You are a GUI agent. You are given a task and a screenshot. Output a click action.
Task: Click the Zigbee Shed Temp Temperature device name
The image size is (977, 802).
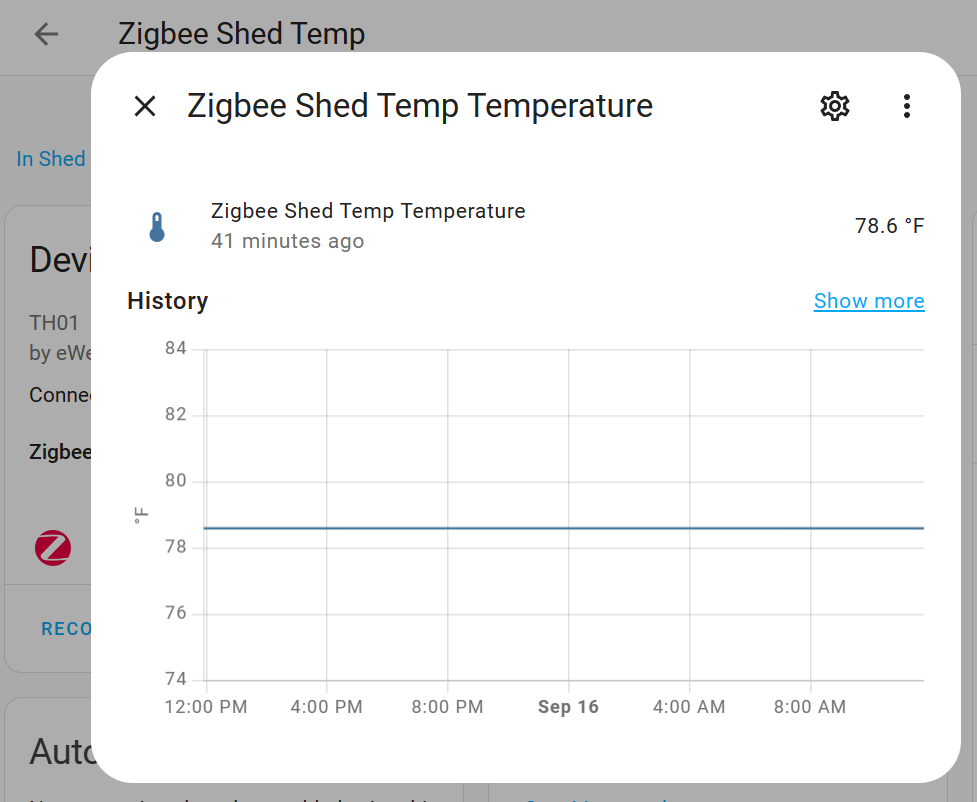click(x=368, y=210)
